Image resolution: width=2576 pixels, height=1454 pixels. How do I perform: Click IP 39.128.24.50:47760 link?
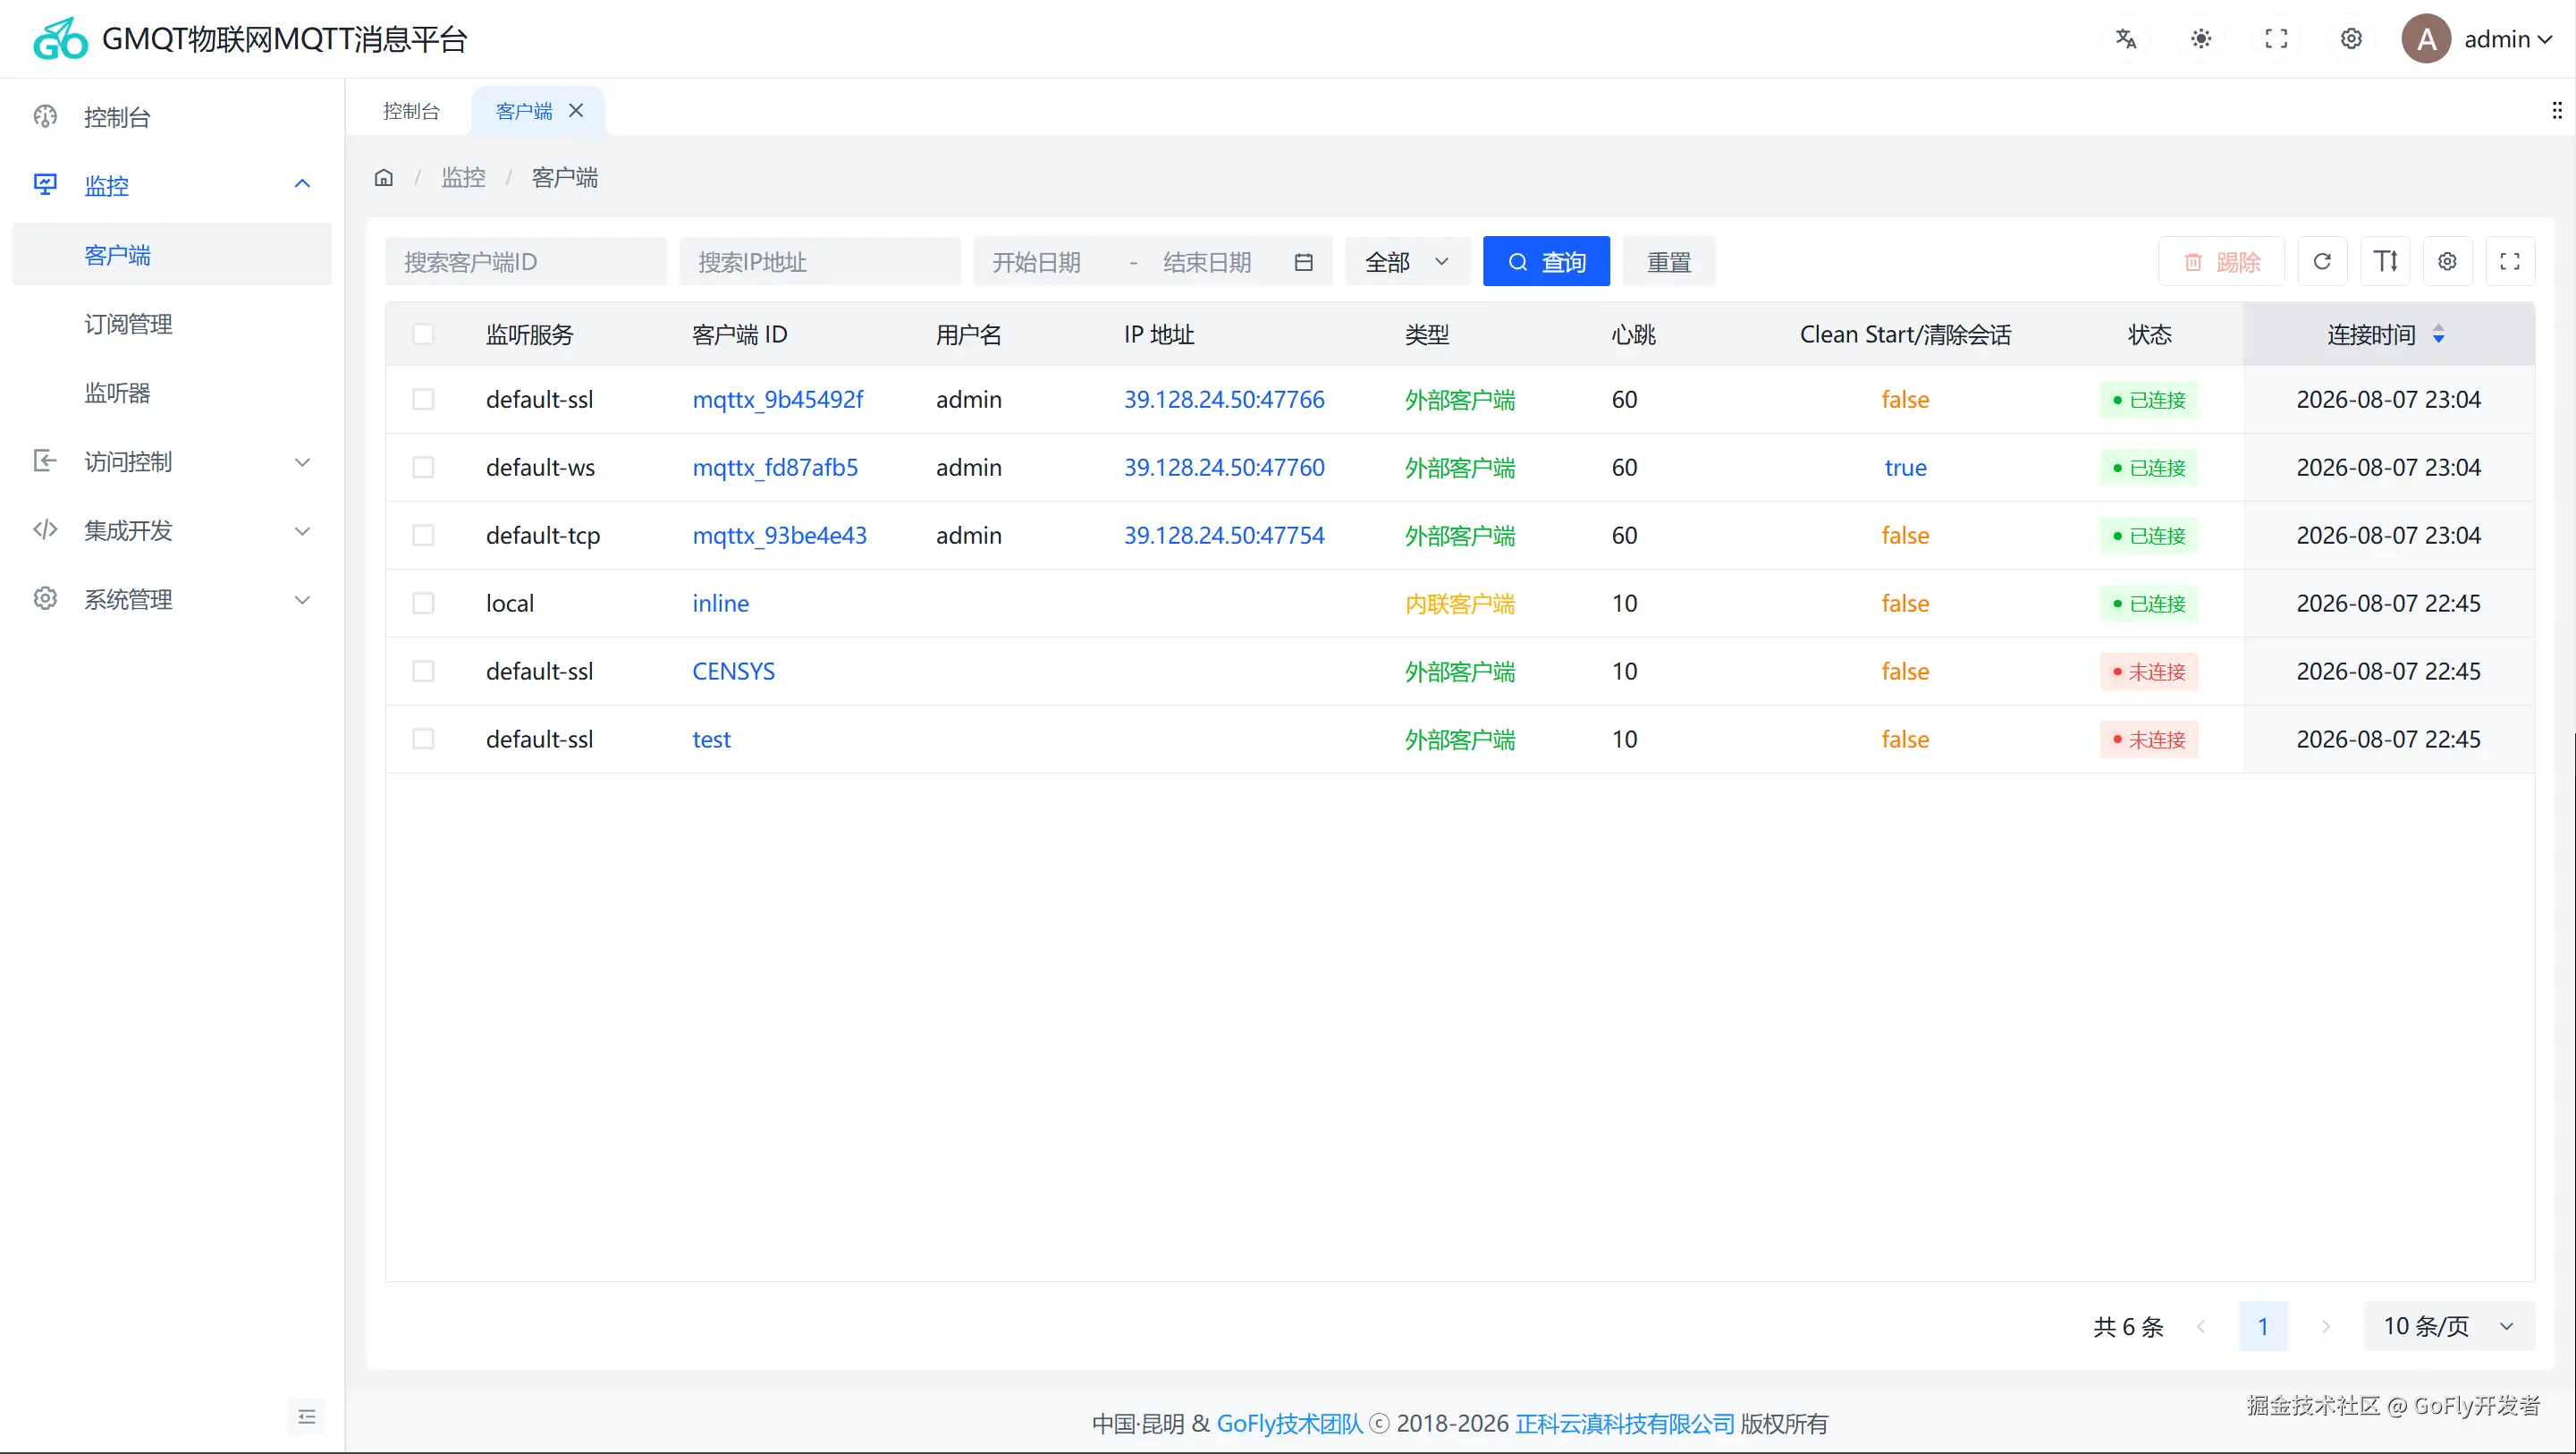[x=1224, y=467]
